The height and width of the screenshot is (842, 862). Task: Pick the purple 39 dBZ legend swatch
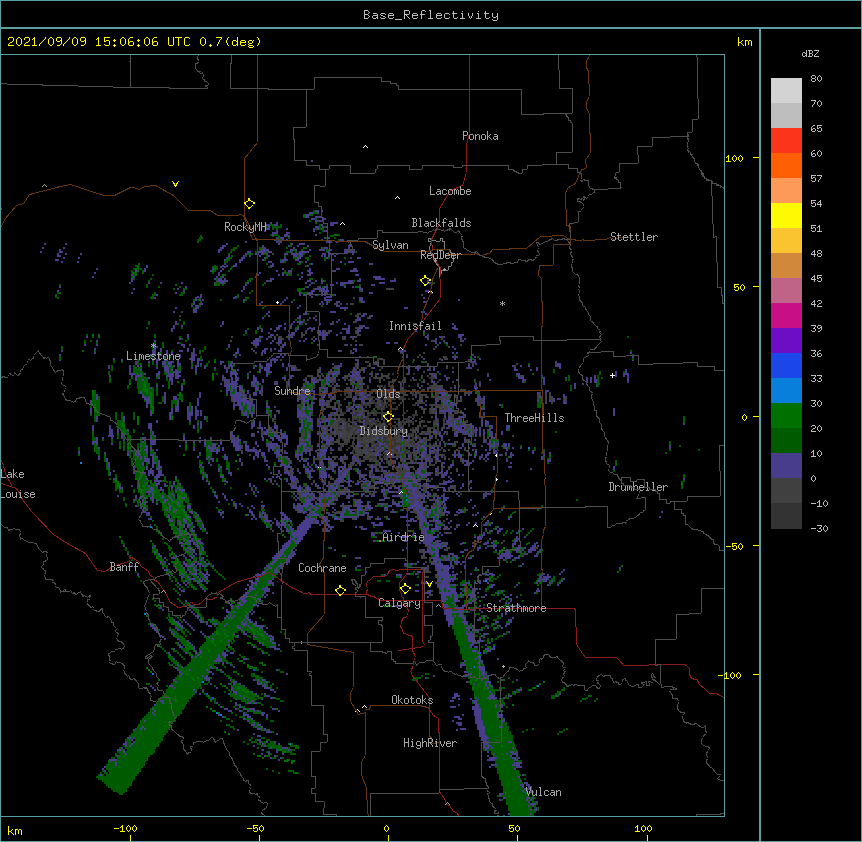[786, 341]
